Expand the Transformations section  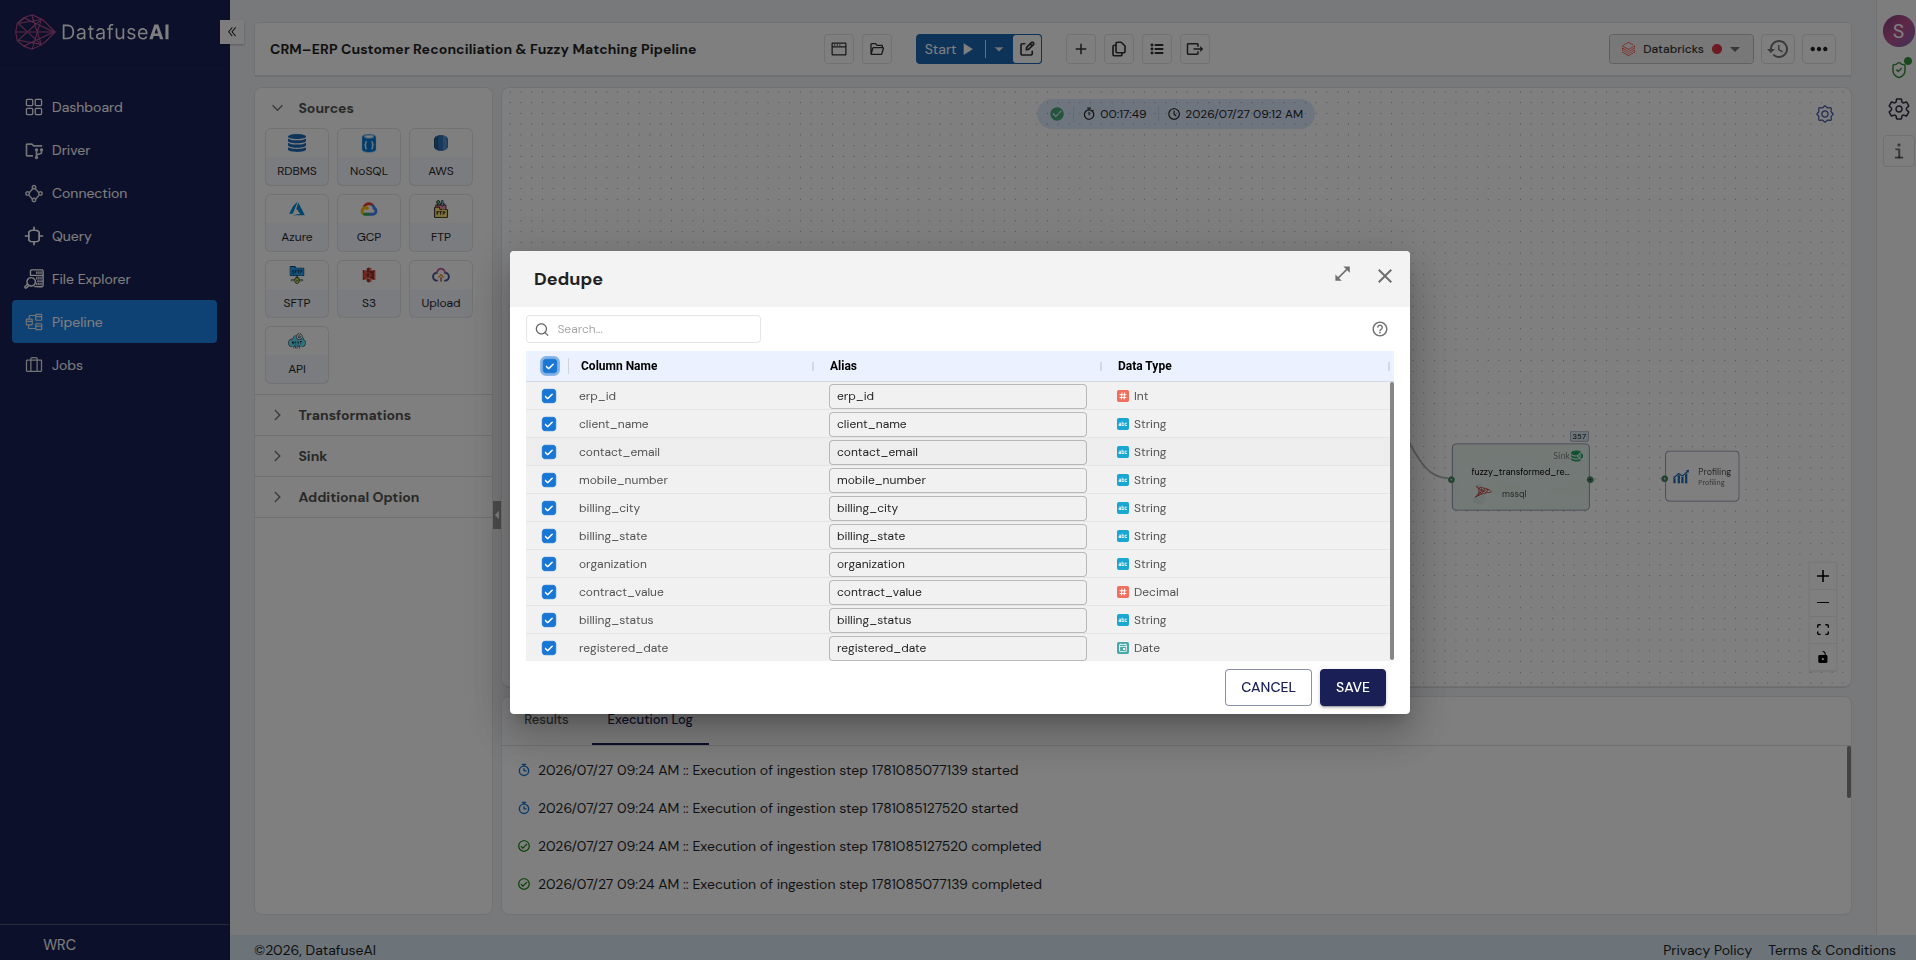(x=277, y=415)
